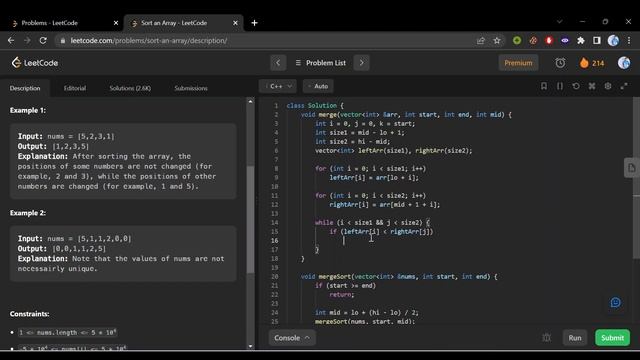Open browser side panel icon
The image size is (640, 360).
click(597, 40)
